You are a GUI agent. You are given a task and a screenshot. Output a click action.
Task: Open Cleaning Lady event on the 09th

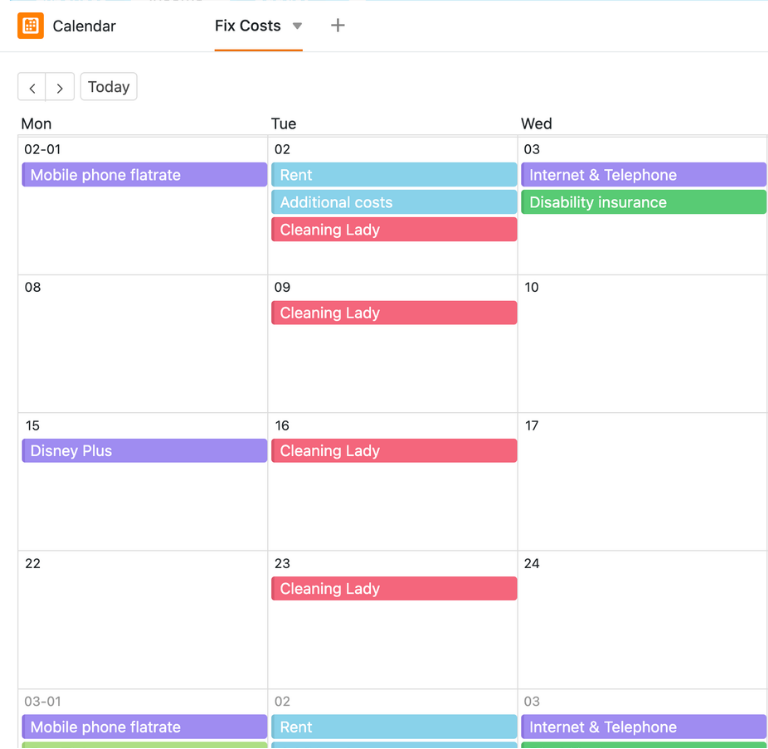(x=394, y=313)
